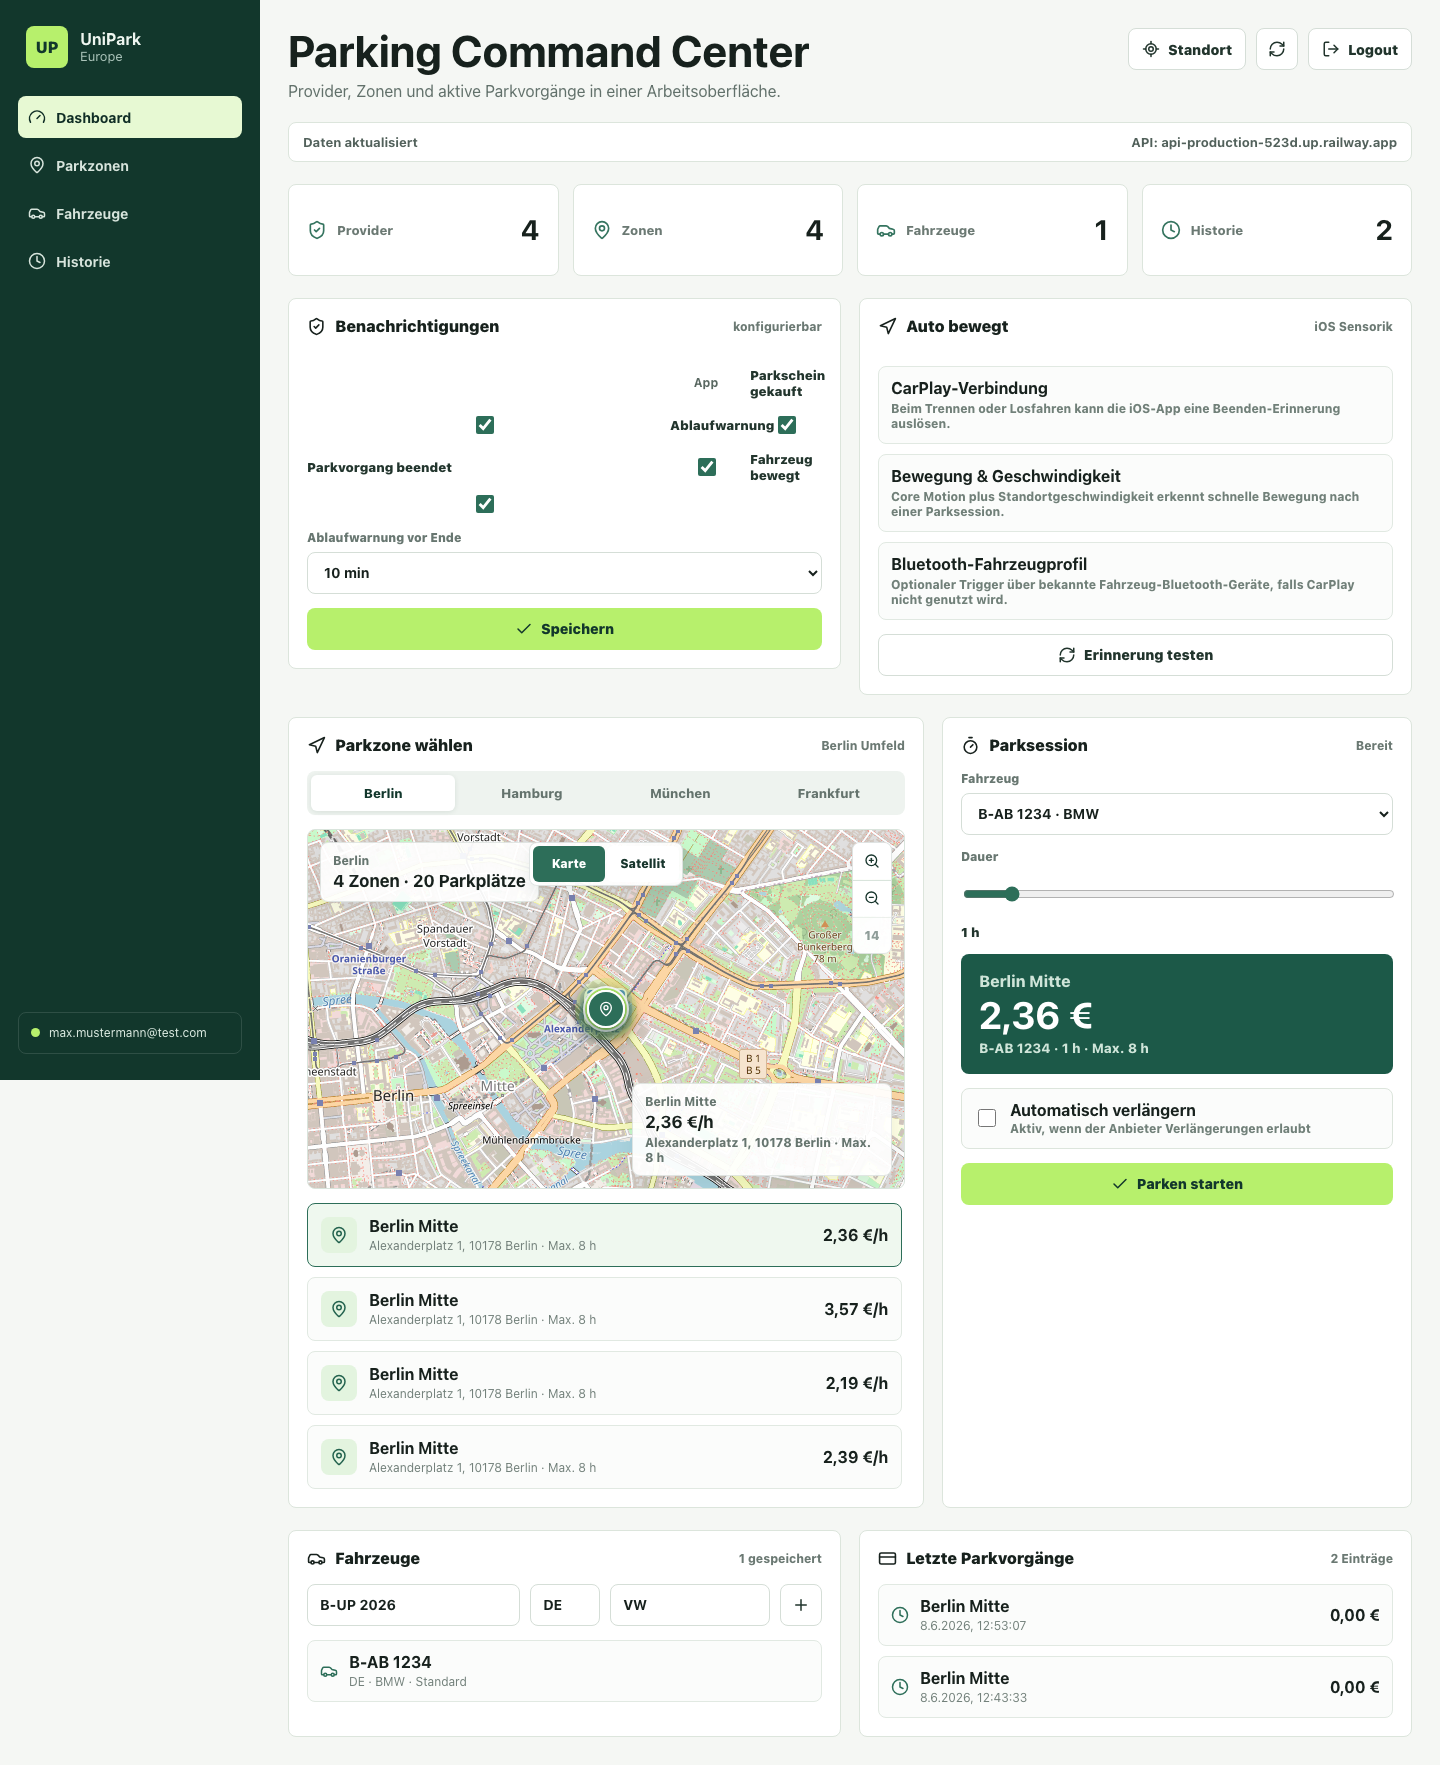Click the clock icon in the Historie stat card
1440x1765 pixels.
coord(1171,230)
